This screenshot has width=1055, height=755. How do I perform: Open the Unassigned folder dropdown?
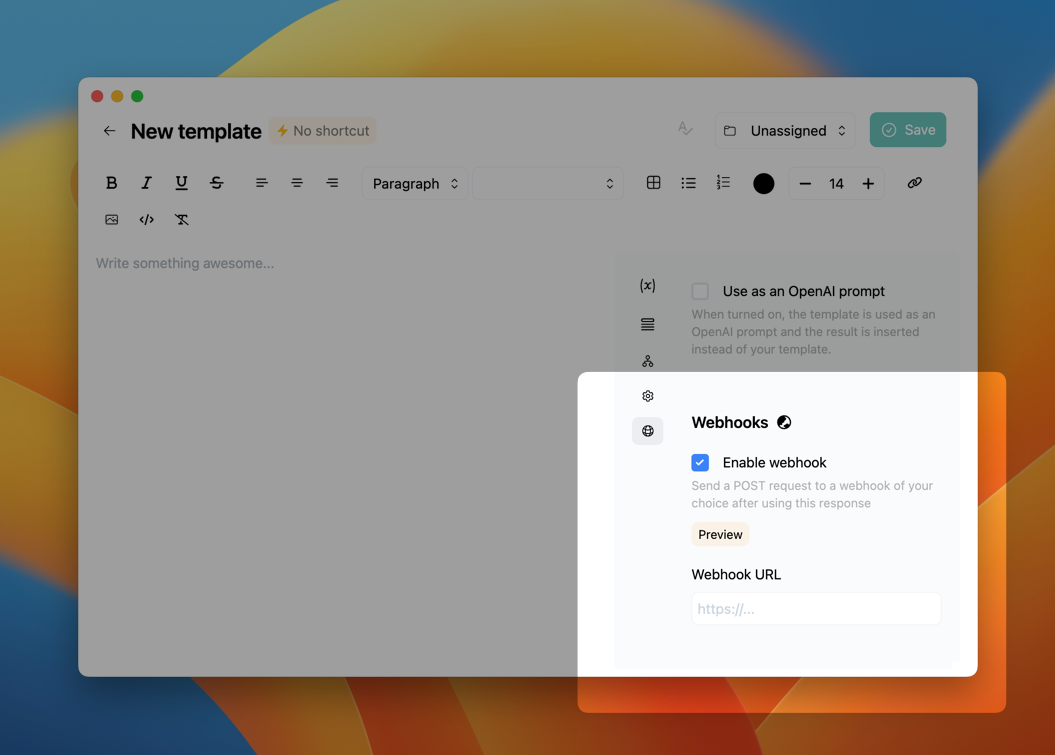tap(784, 130)
